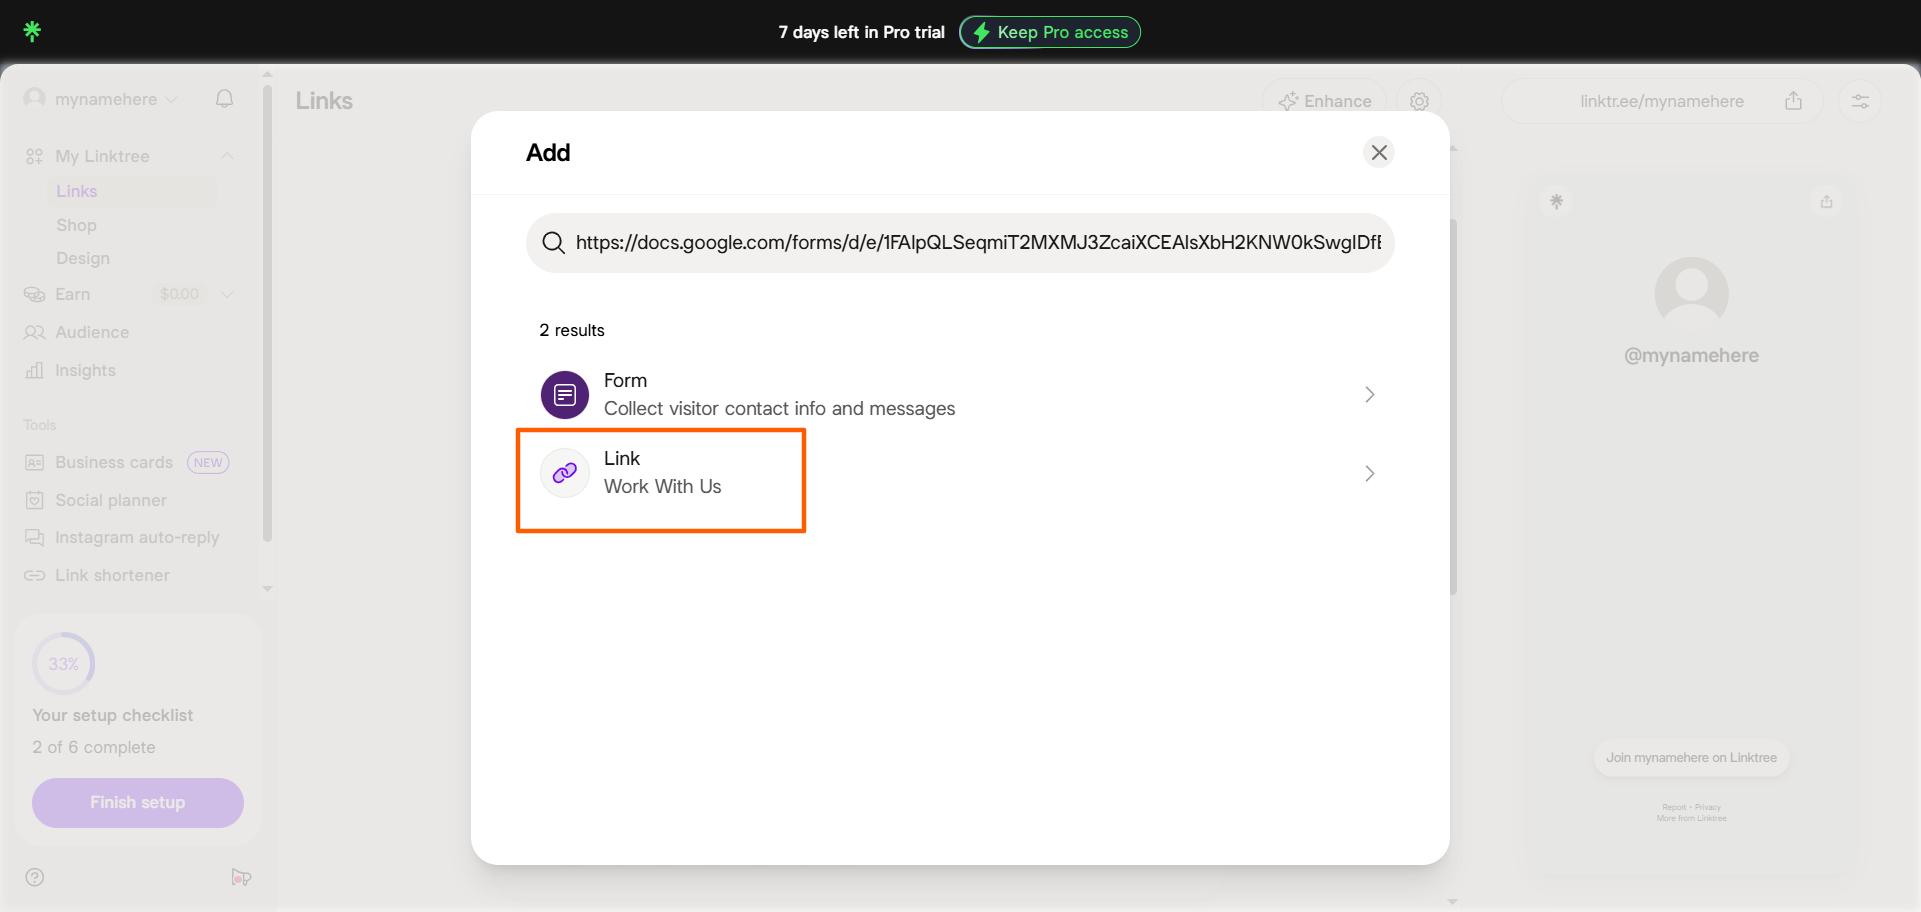Click the sidebar vertical scrollbar

267,312
